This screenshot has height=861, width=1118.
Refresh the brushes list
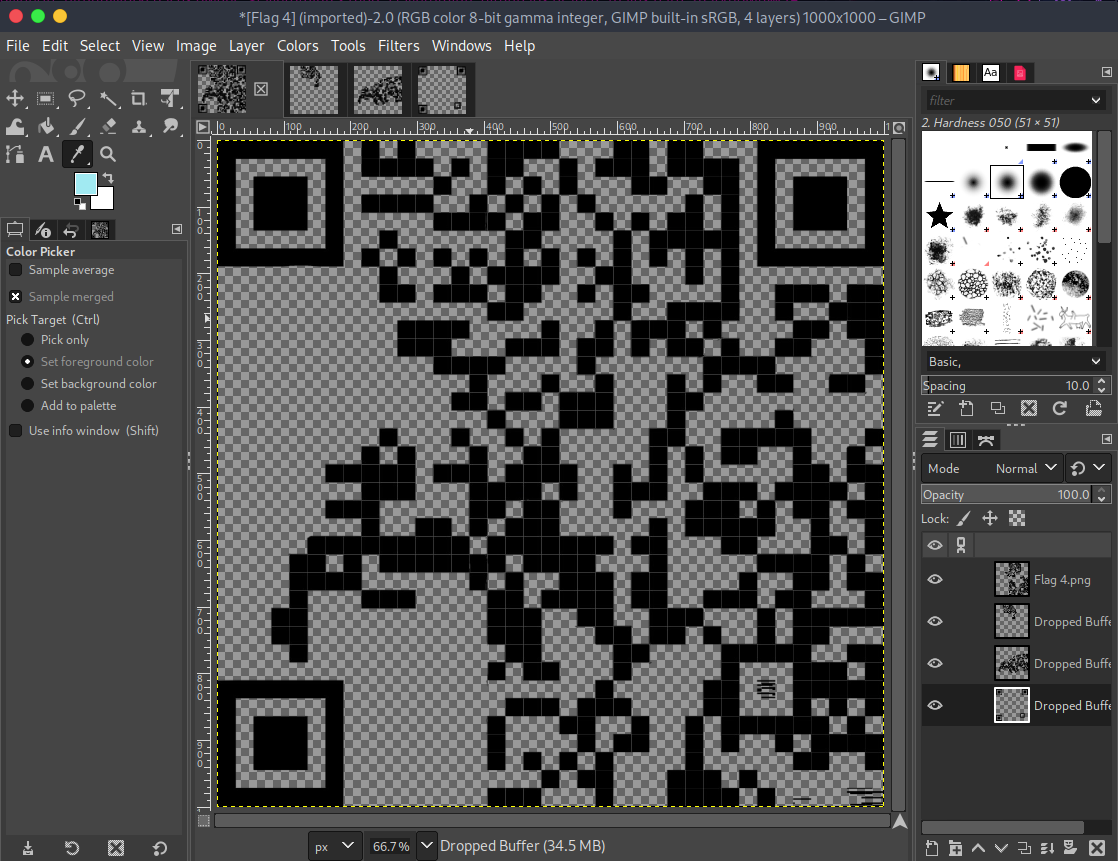click(1060, 408)
